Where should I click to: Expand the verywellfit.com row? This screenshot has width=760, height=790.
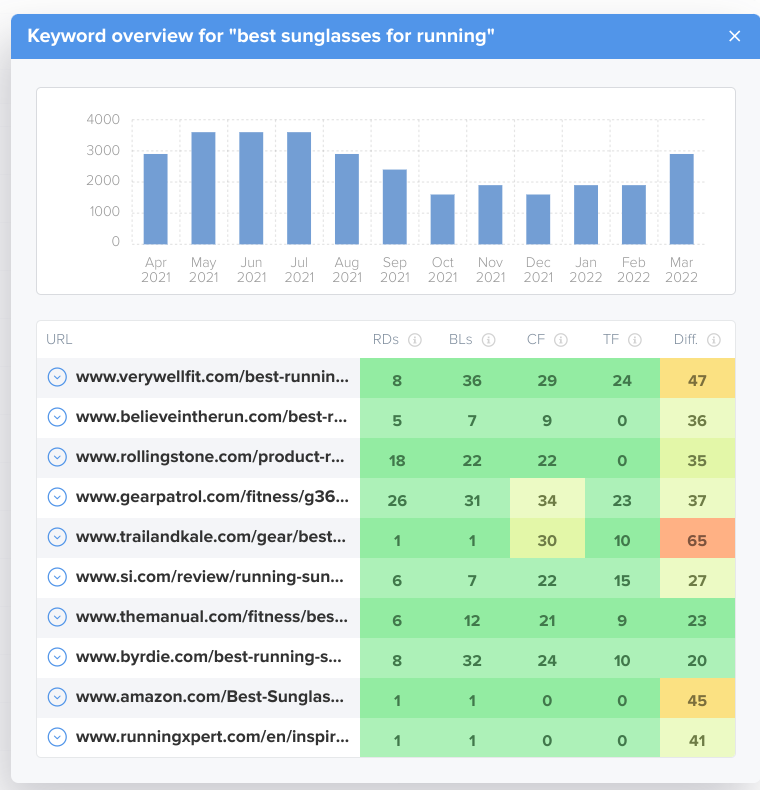57,377
